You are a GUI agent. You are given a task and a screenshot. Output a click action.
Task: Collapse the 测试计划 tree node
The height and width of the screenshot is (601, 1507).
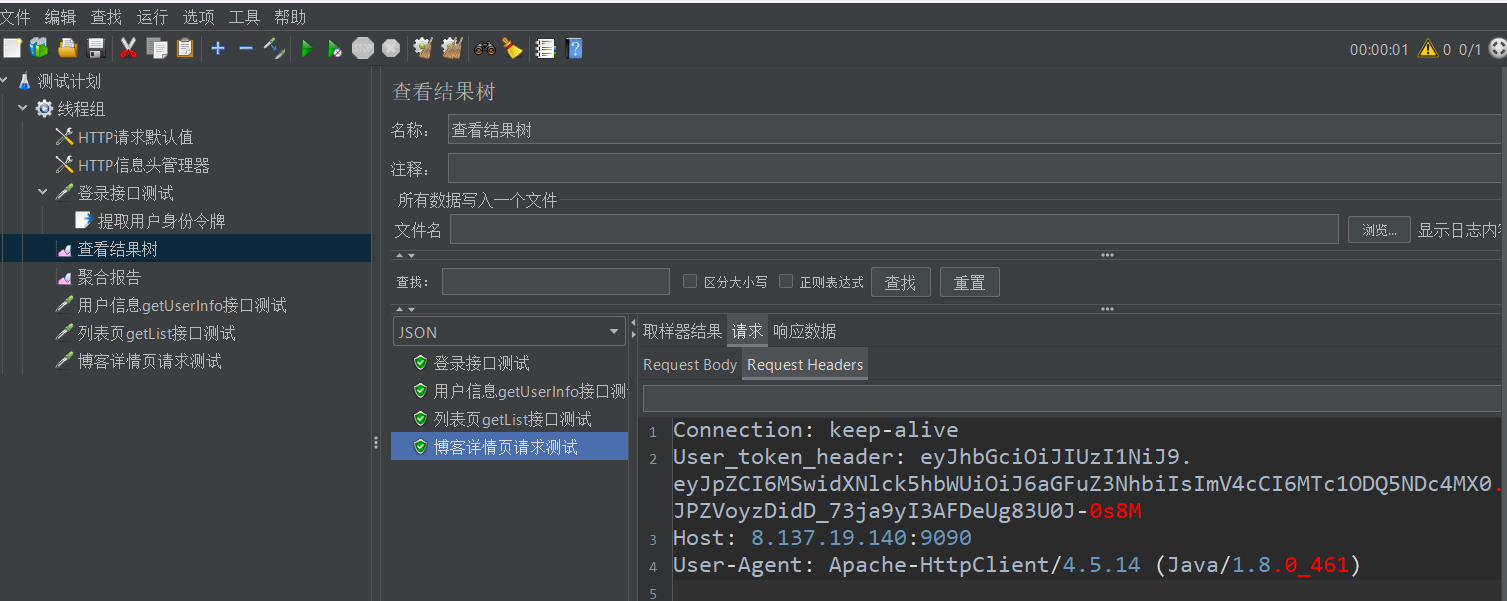click(x=5, y=81)
